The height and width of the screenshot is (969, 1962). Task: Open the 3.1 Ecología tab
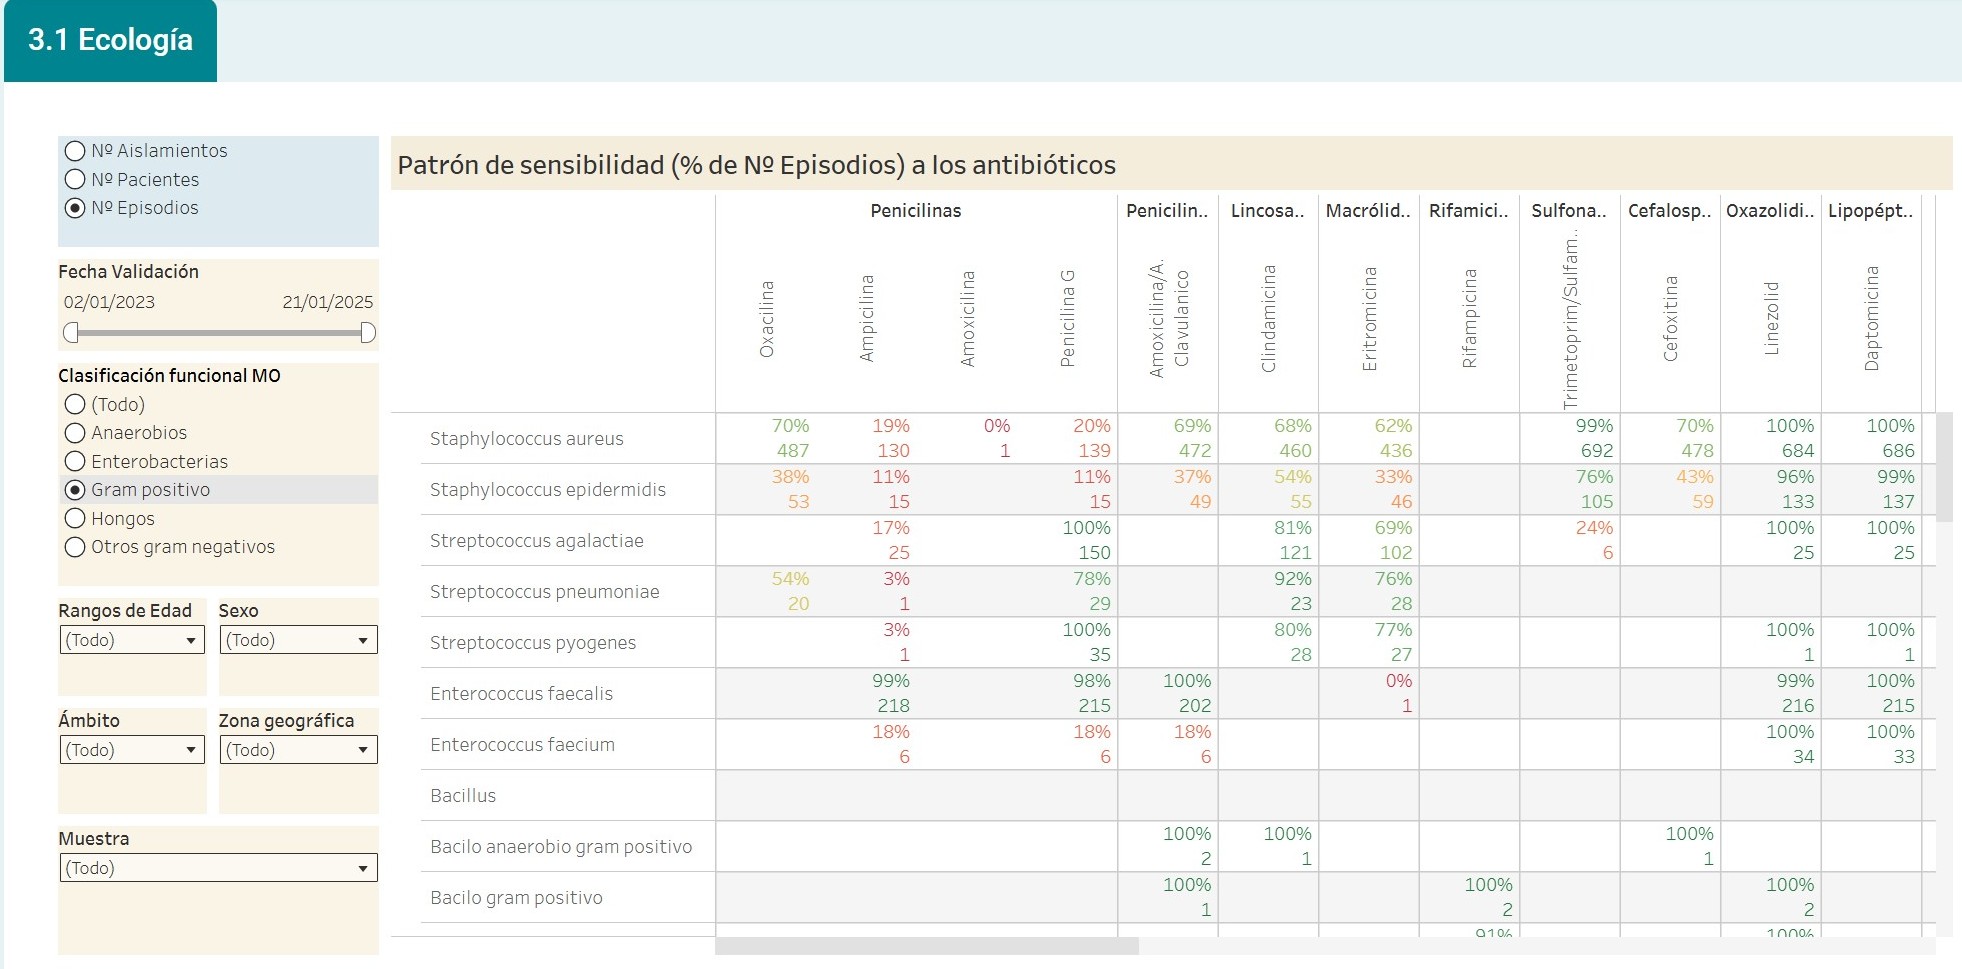(x=110, y=40)
